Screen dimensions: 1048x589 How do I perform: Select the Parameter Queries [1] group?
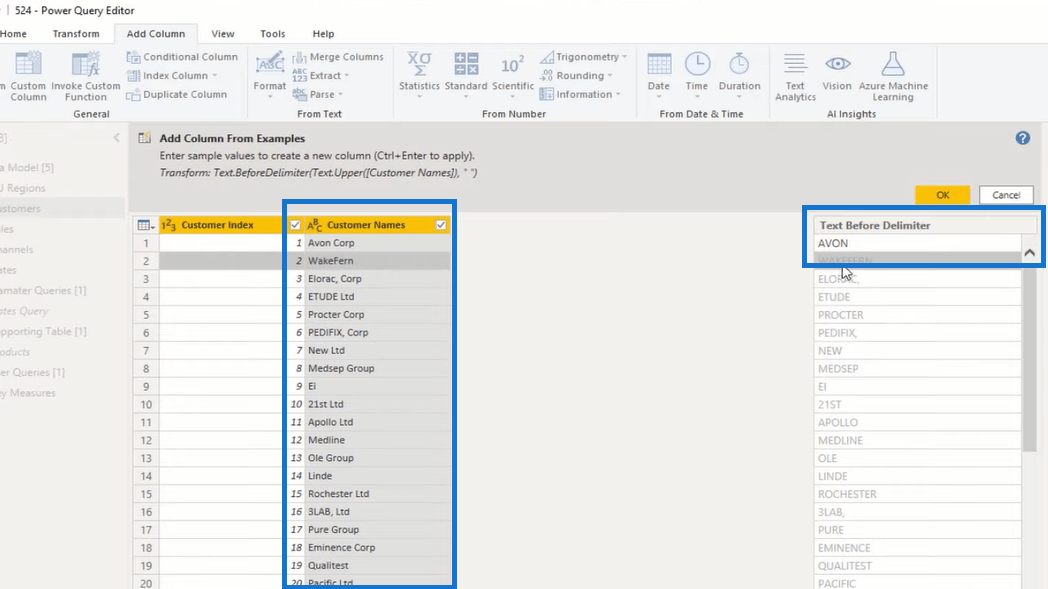[44, 290]
